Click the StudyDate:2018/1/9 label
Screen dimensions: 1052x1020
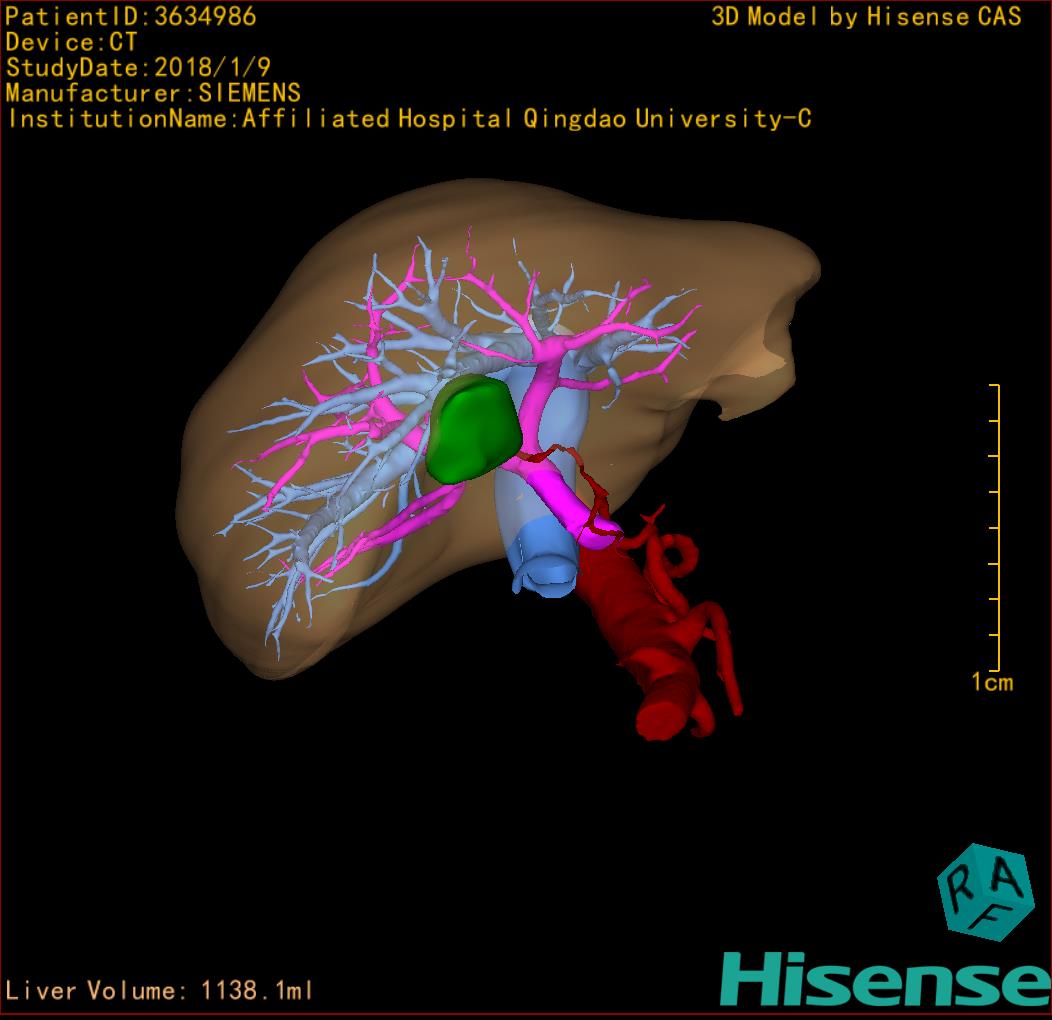click(x=137, y=68)
